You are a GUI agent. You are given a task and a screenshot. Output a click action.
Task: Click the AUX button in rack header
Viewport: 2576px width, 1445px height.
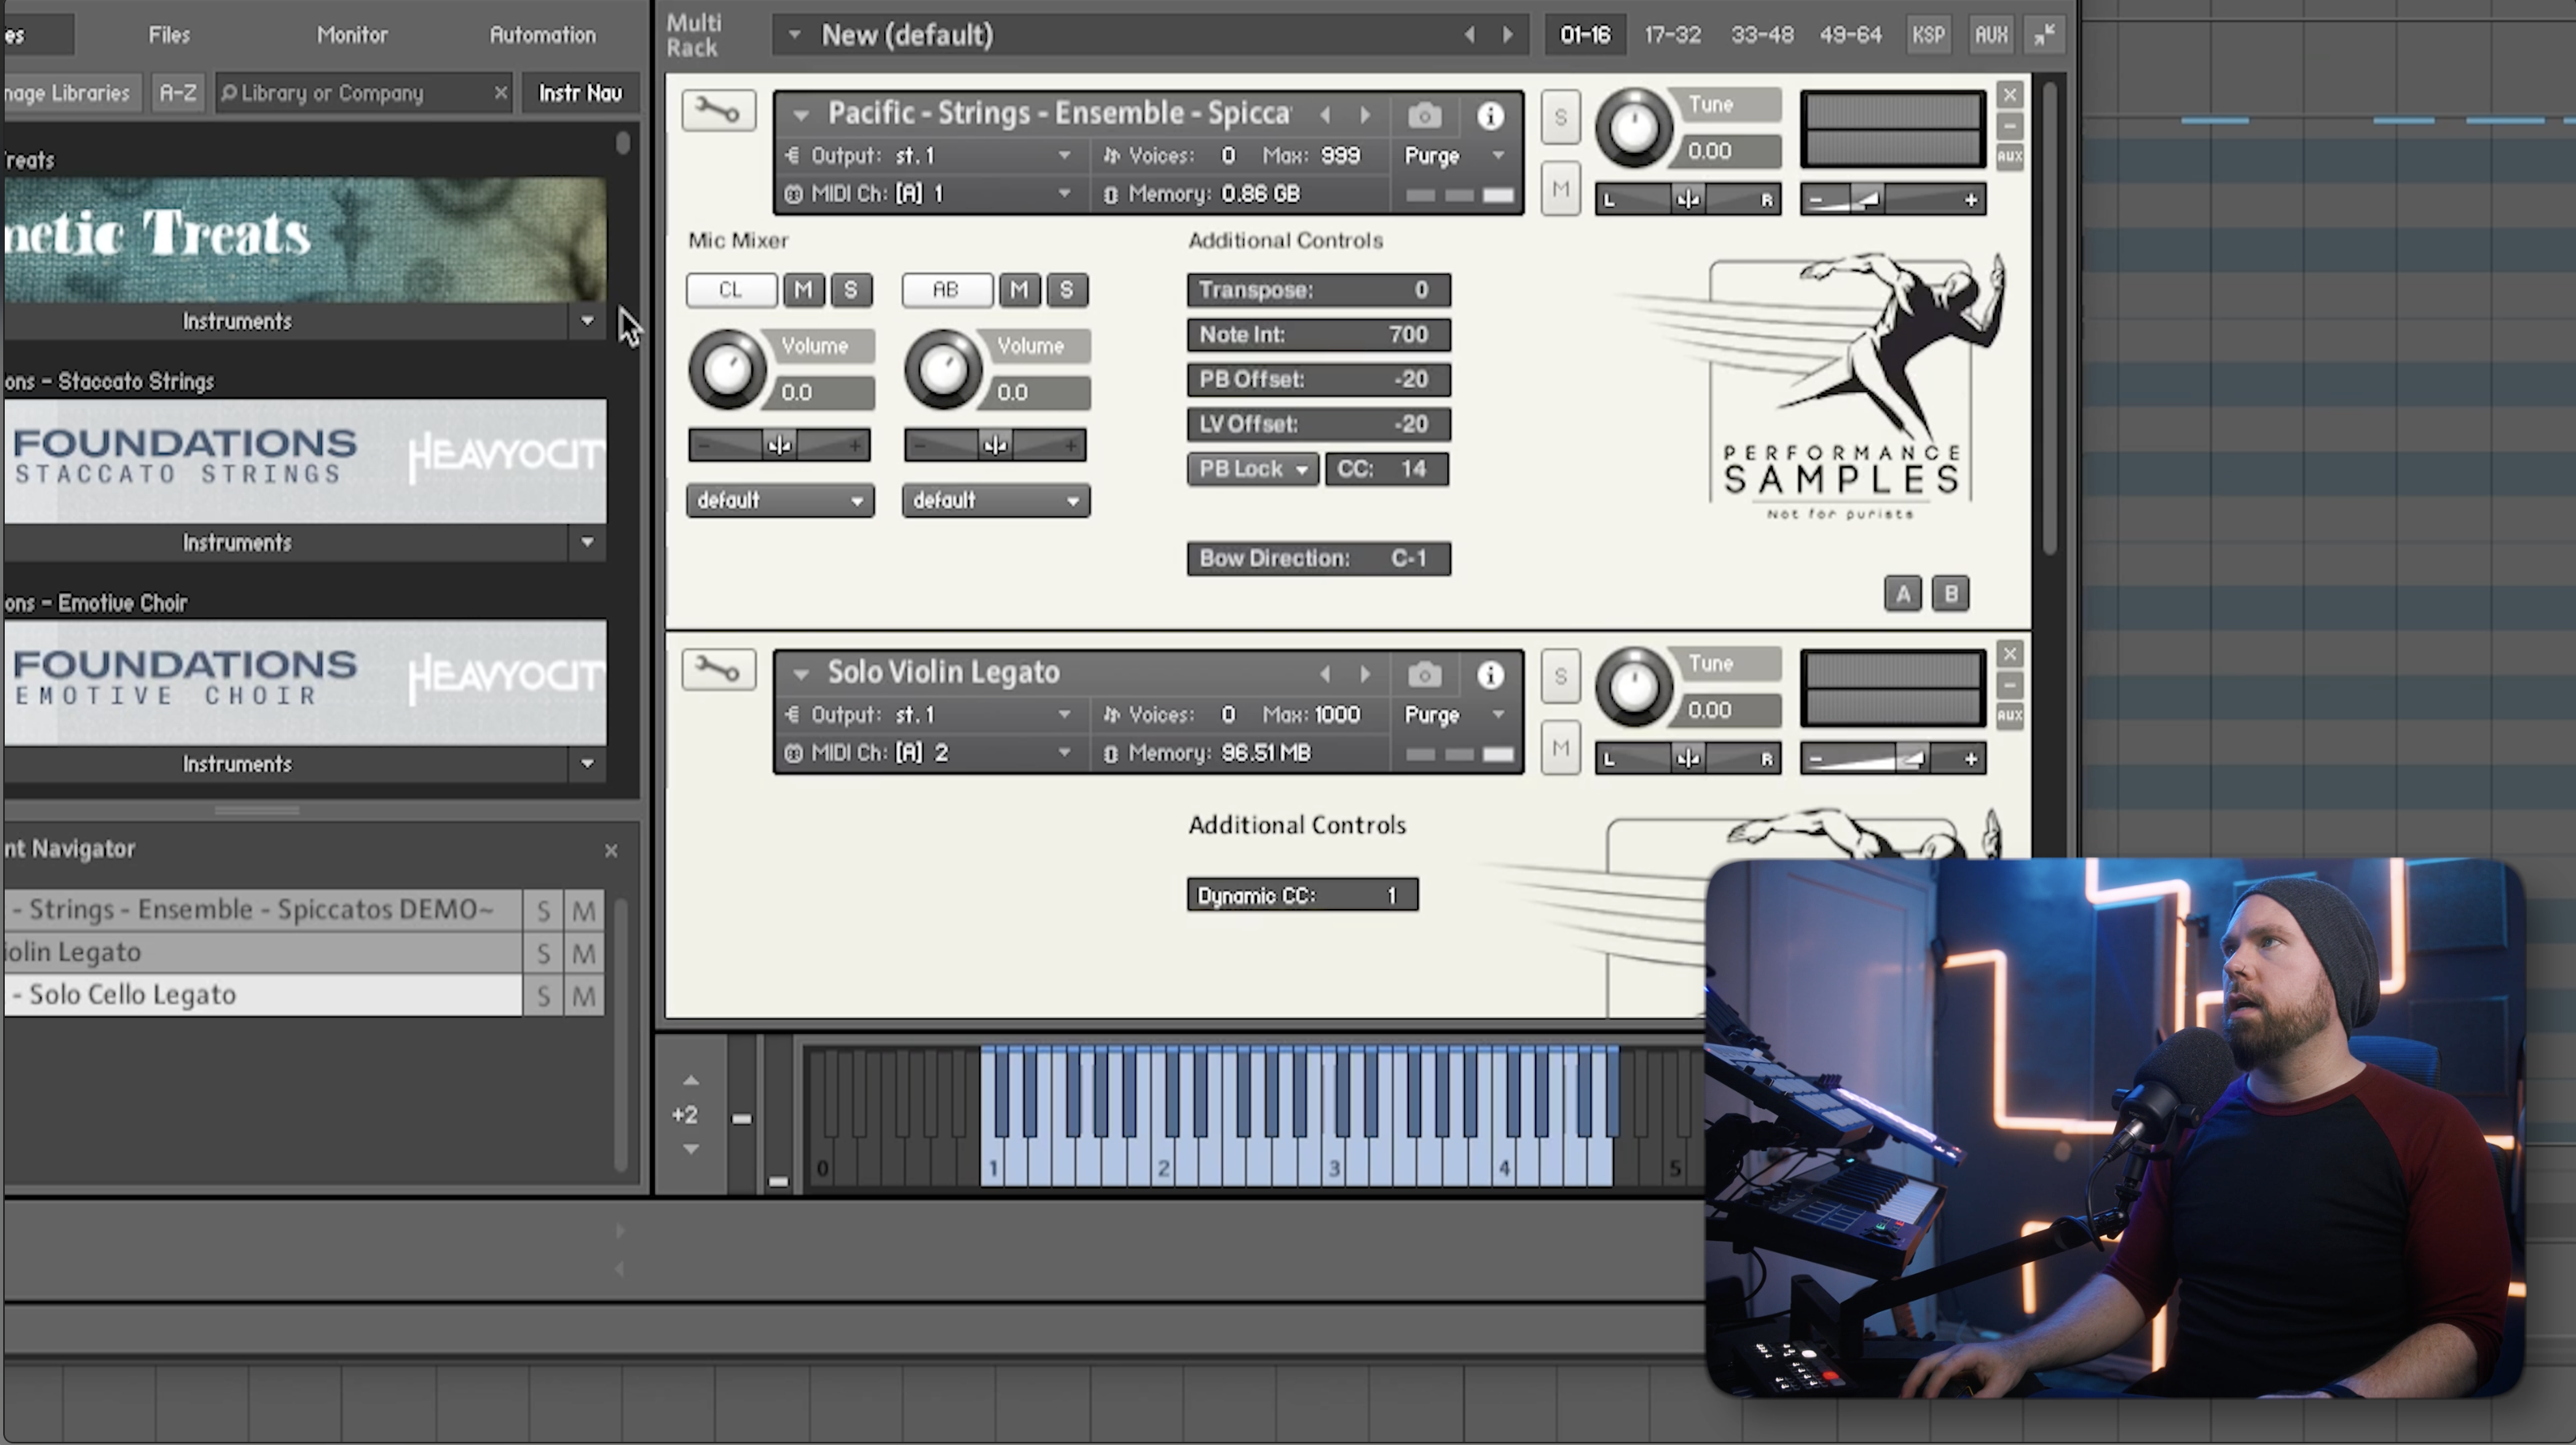[x=1991, y=35]
